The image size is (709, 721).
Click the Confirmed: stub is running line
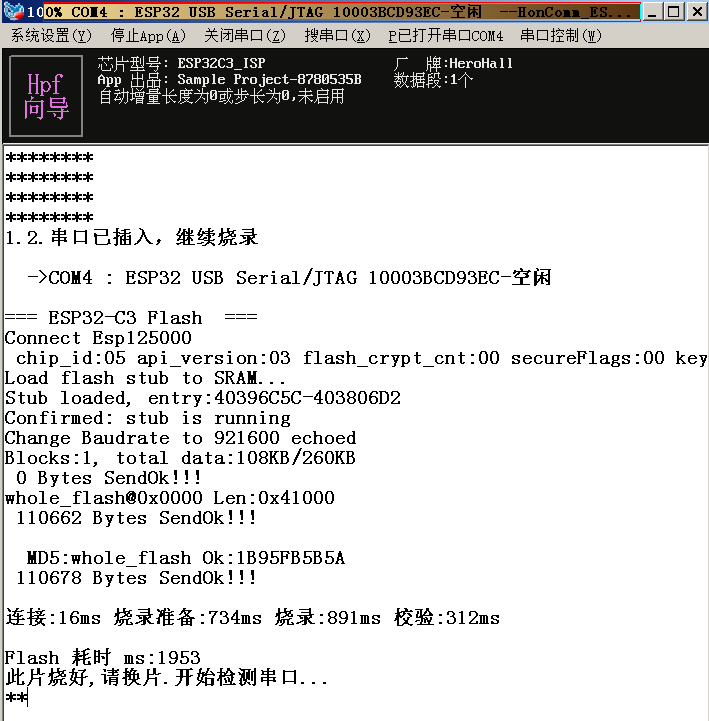coord(148,418)
